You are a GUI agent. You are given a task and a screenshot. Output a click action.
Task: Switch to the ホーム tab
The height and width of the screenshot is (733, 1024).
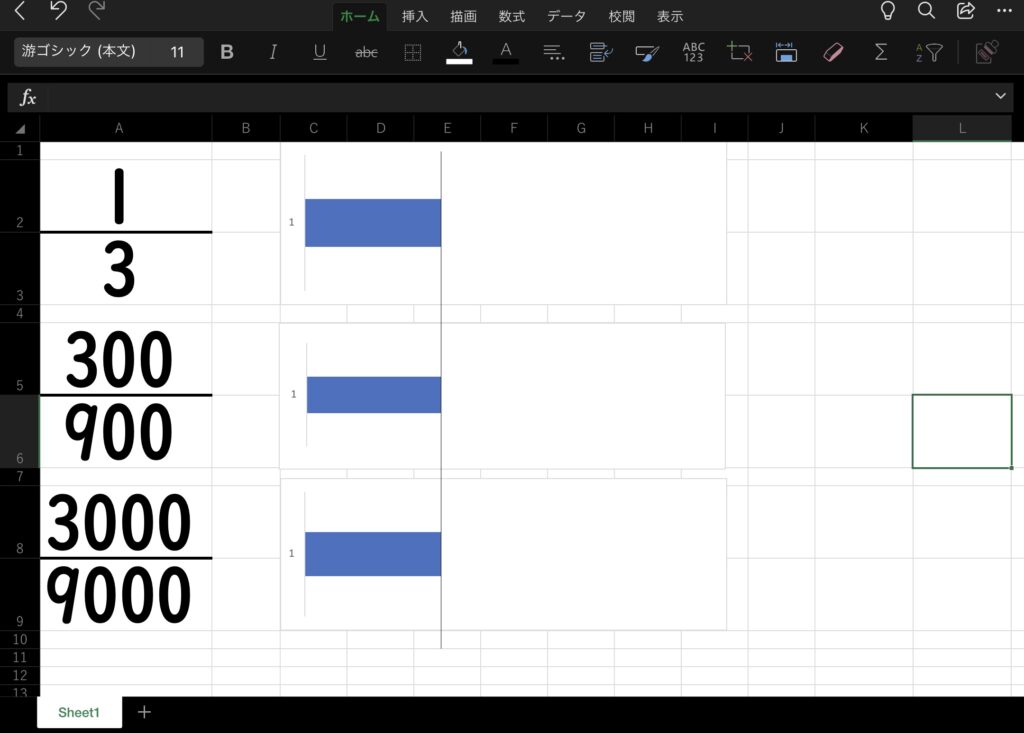pyautogui.click(x=359, y=16)
